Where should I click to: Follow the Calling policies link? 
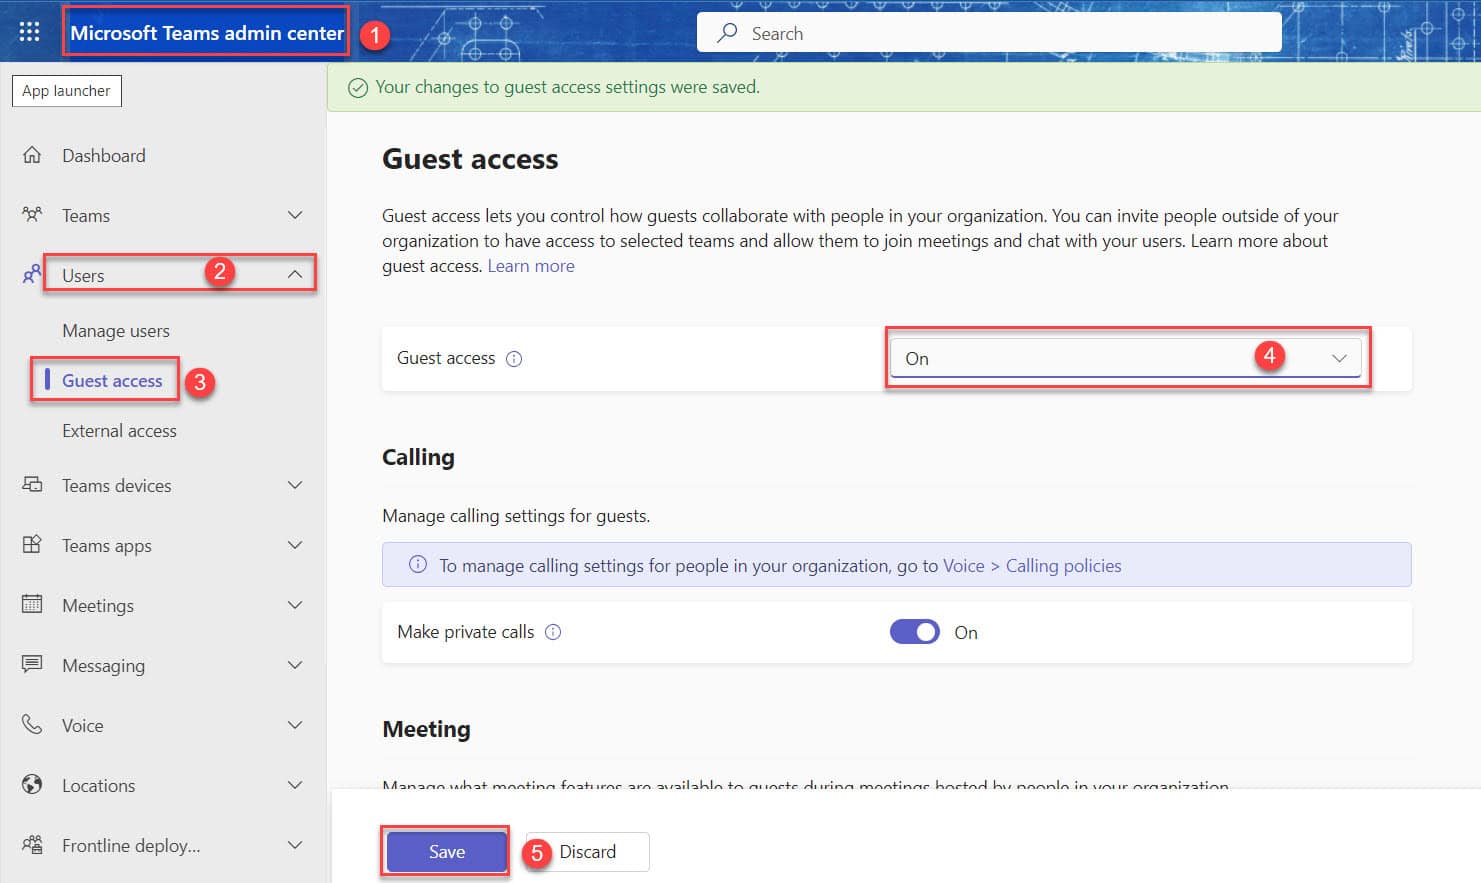1063,566
